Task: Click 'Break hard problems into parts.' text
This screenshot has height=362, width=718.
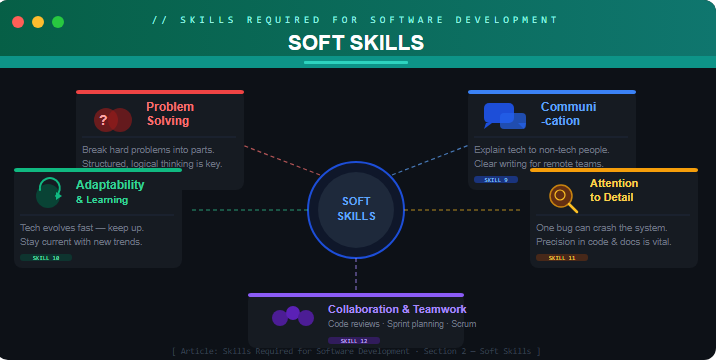Action: 148,150
